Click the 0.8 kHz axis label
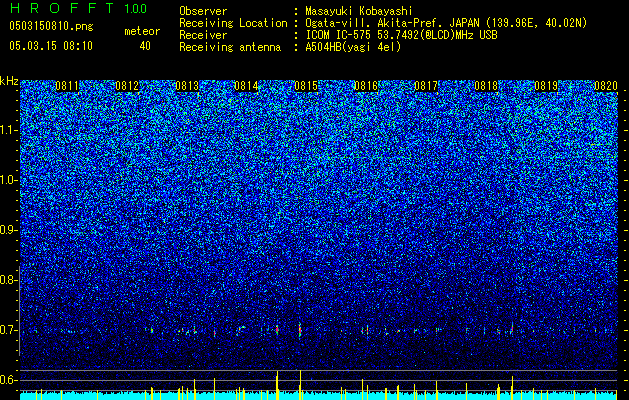 pyautogui.click(x=7, y=280)
